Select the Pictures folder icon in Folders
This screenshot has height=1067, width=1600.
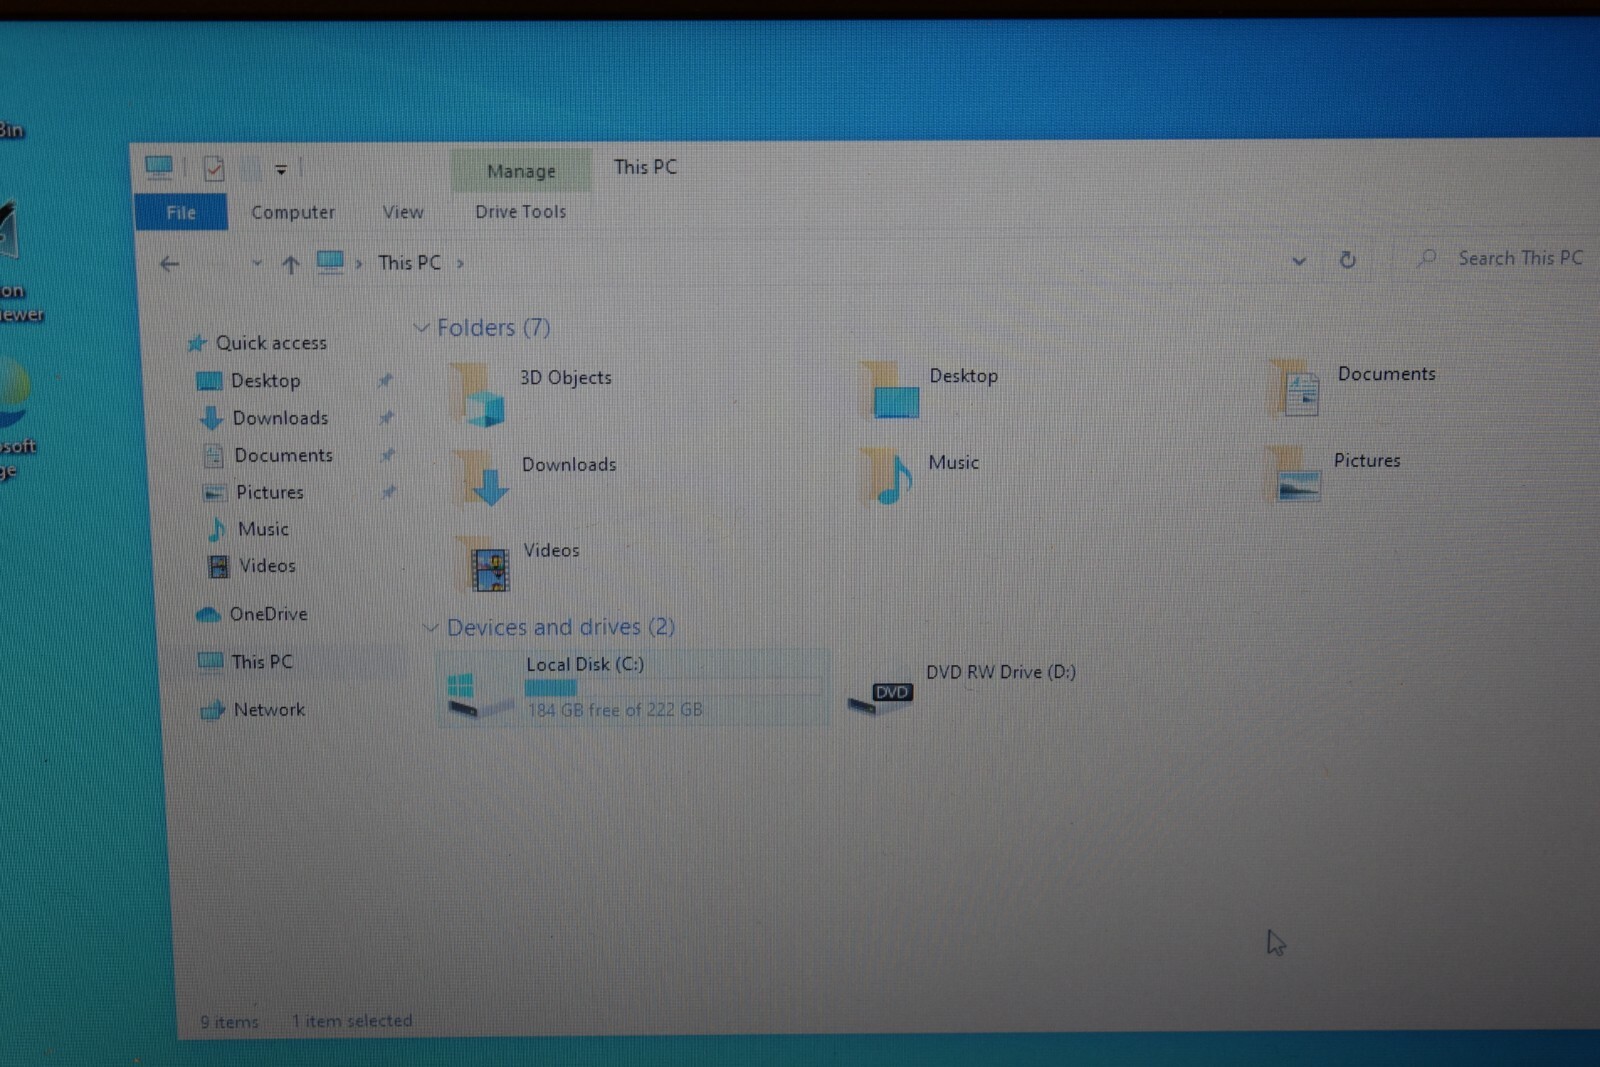pos(1293,474)
